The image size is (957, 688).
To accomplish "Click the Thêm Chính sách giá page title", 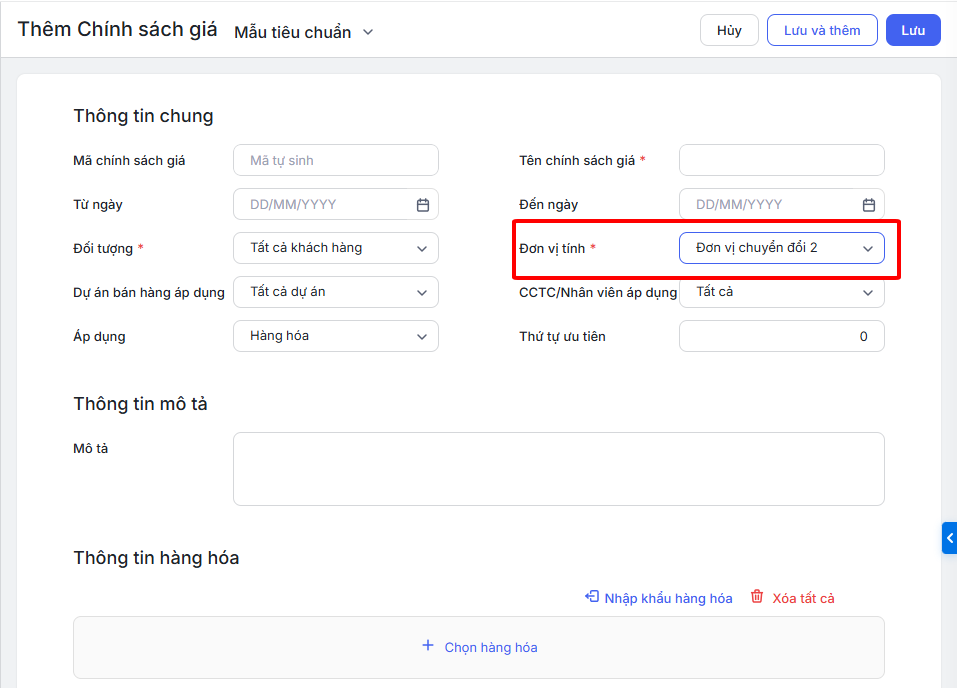I will (117, 29).
